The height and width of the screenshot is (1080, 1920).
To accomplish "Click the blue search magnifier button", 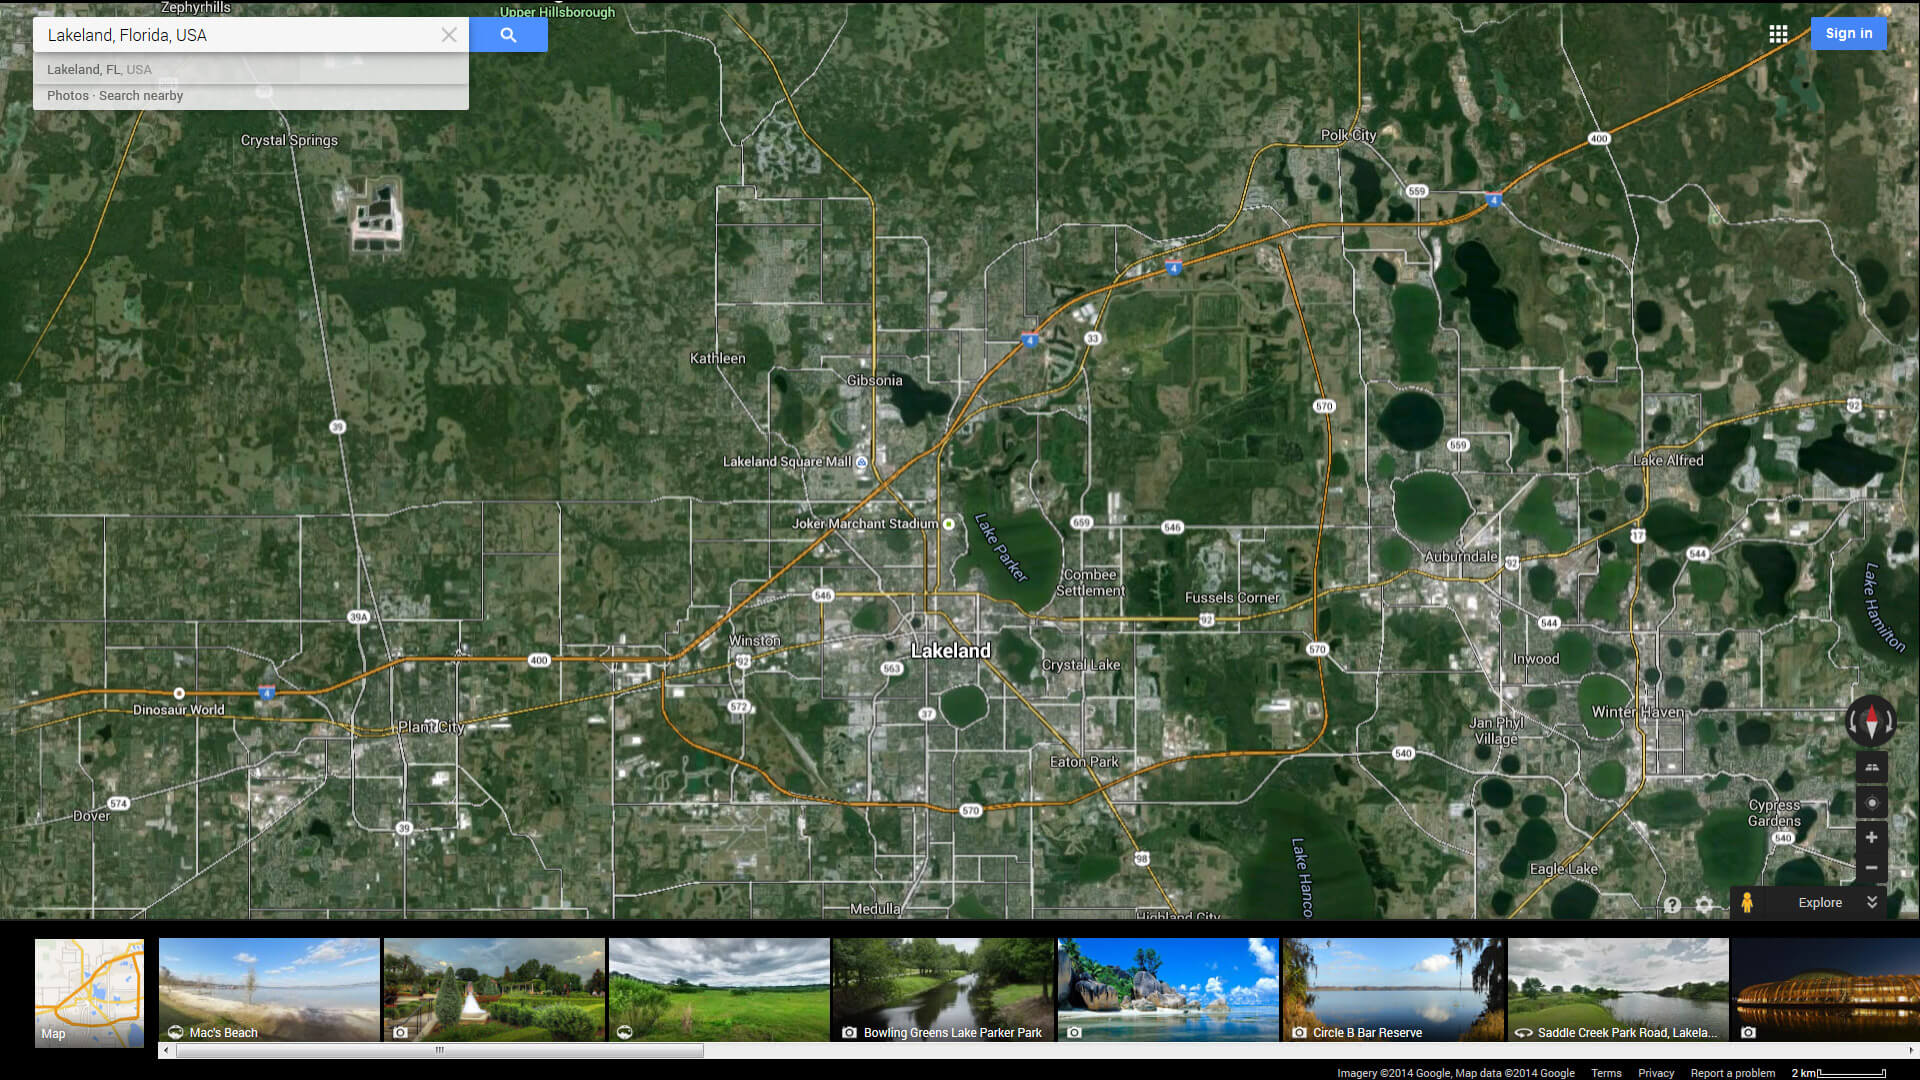I will (x=508, y=35).
